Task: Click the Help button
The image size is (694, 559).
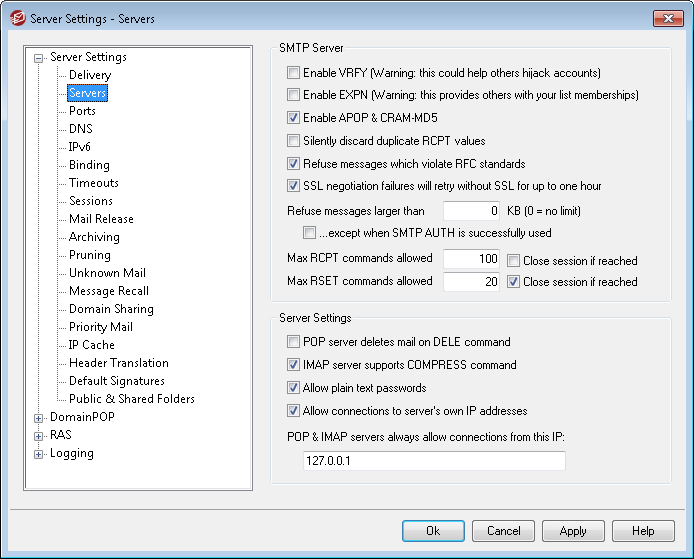Action: (x=643, y=531)
